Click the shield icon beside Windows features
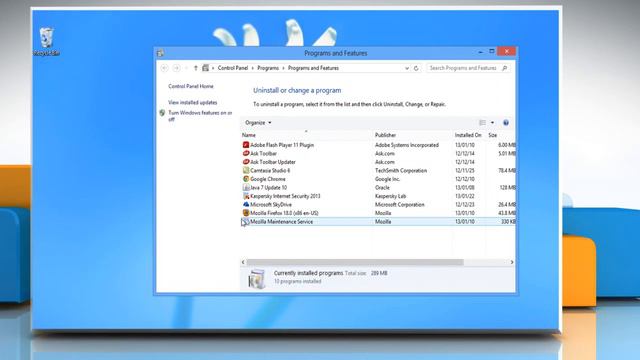640x360 pixels. pos(162,113)
